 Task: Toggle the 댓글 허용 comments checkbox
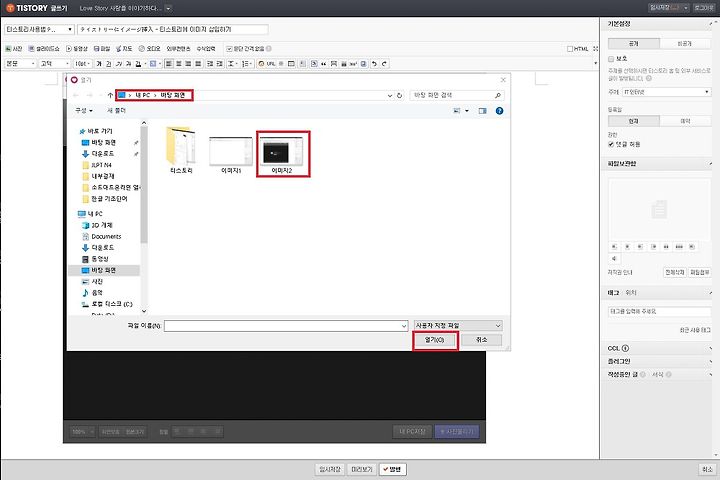pyautogui.click(x=611, y=144)
